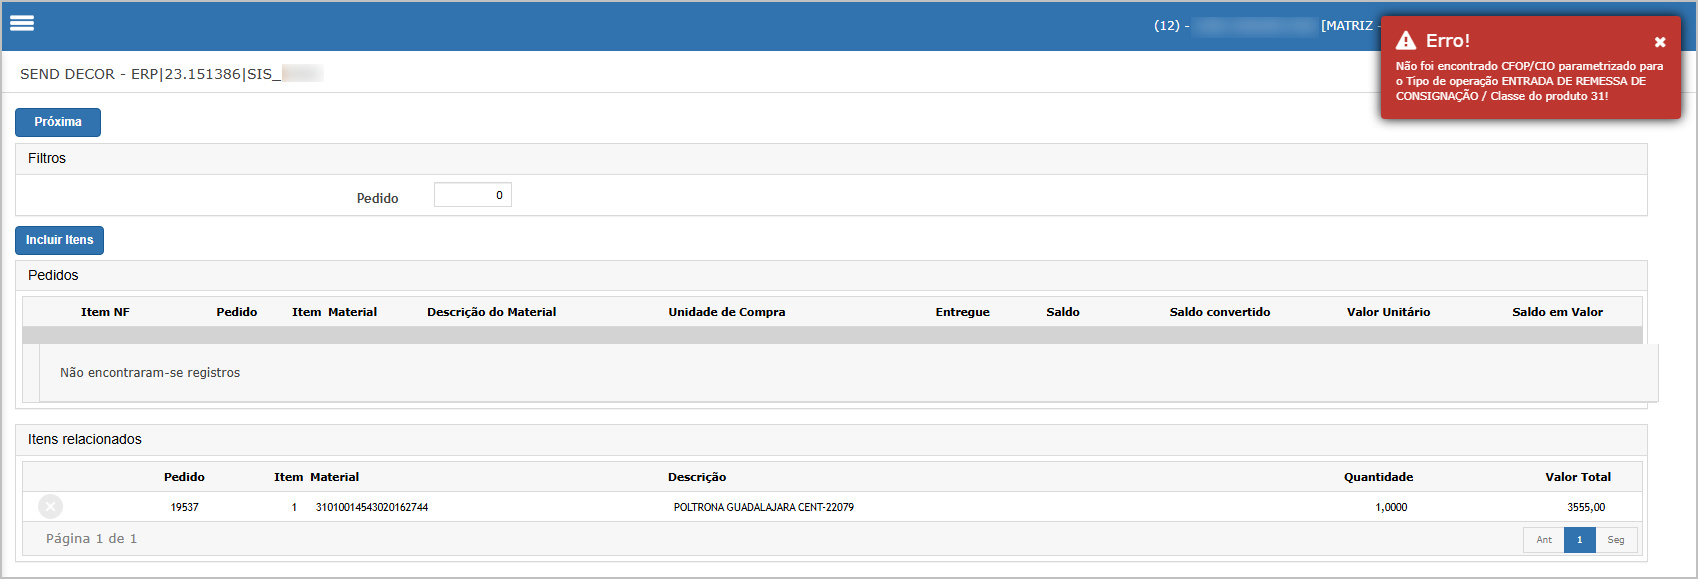The width and height of the screenshot is (1698, 579).
Task: Select material code 31010014543020162744
Action: point(372,507)
